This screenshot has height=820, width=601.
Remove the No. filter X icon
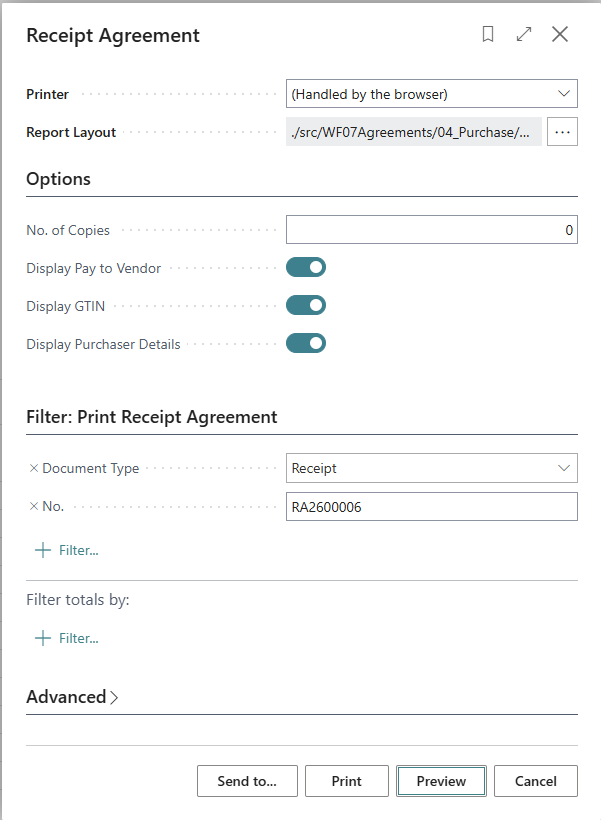[x=33, y=507]
